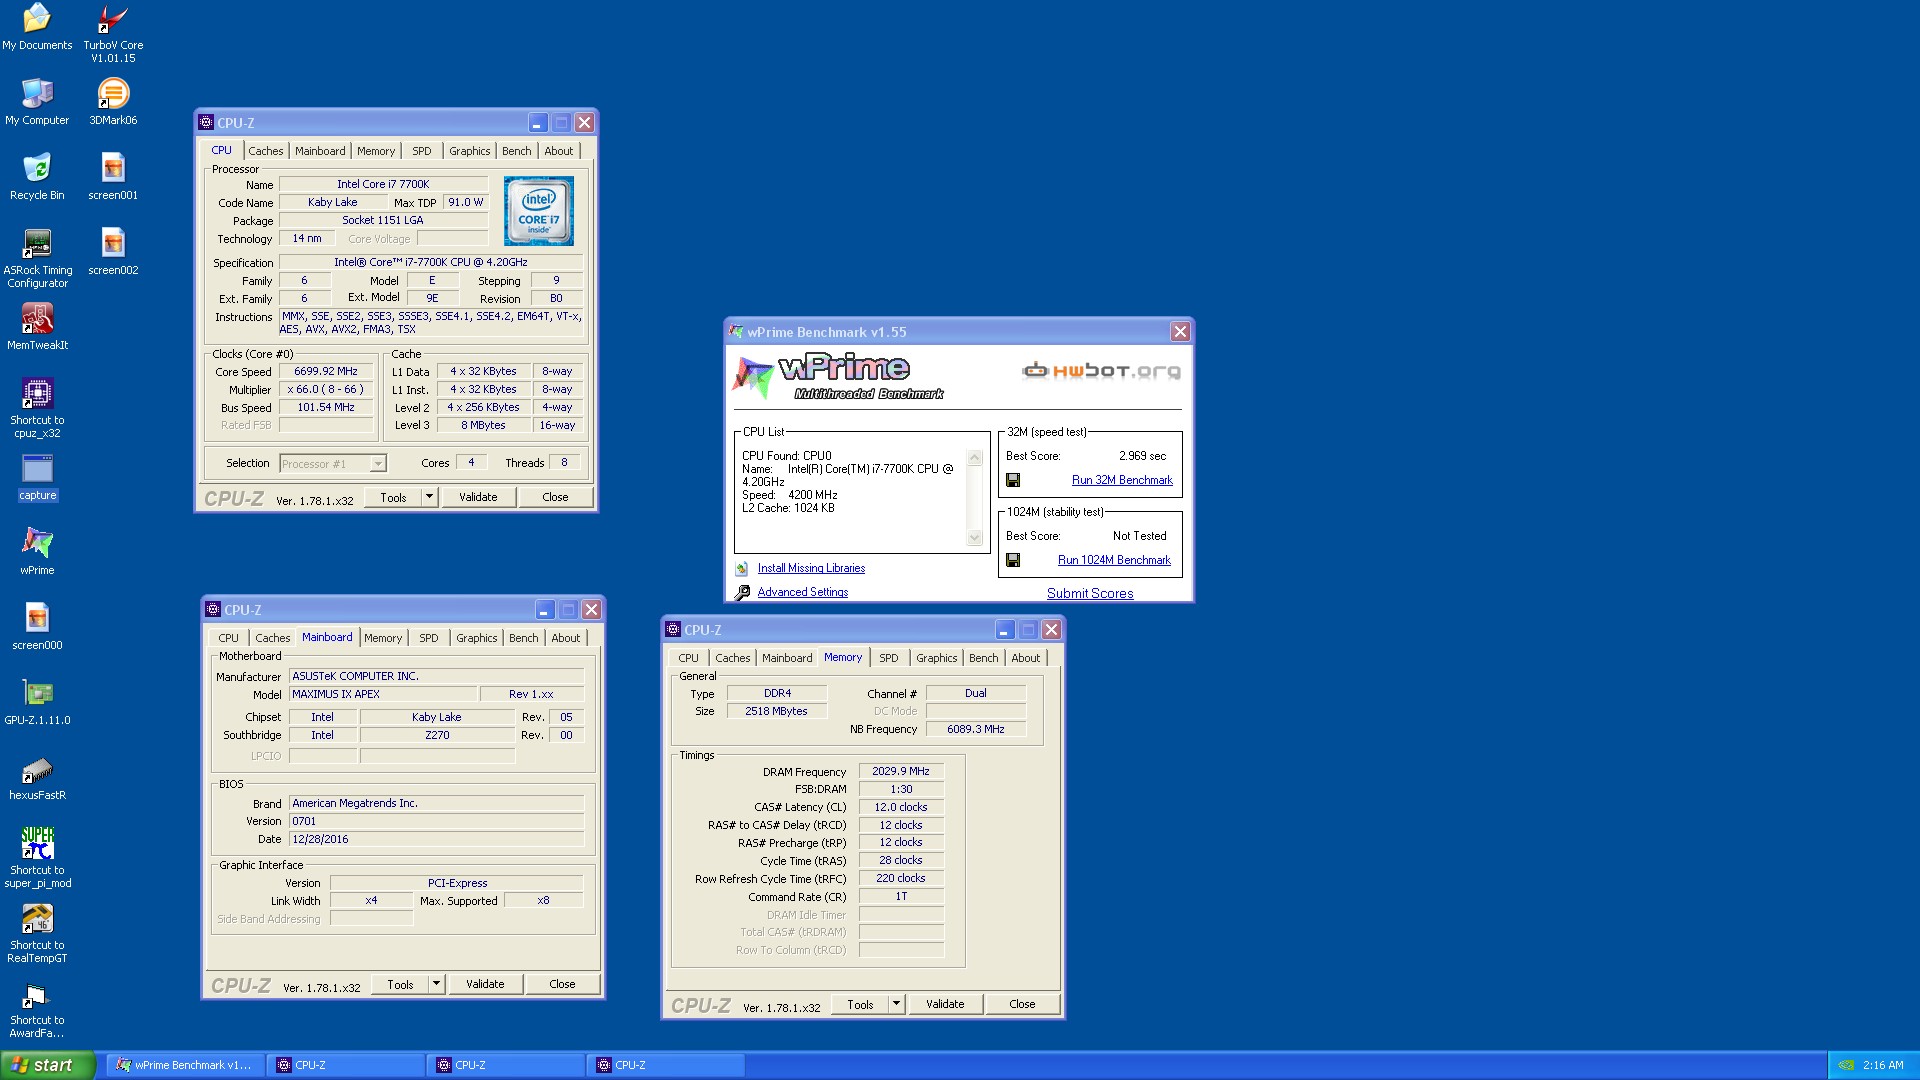Image resolution: width=1920 pixels, height=1080 pixels.
Task: Click Run 32M Benchmark link
Action: (1122, 480)
